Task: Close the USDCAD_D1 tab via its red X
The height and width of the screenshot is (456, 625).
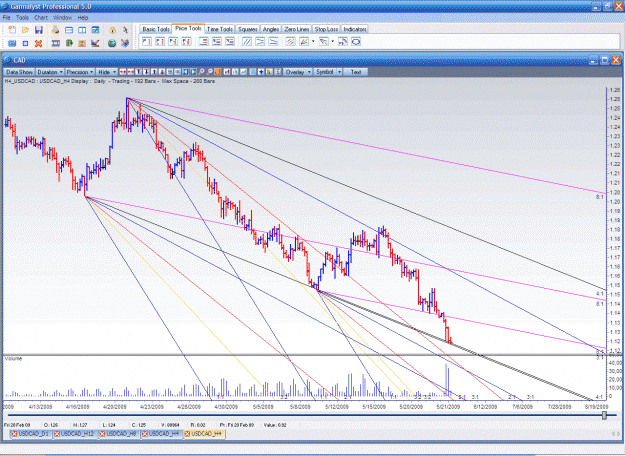Action: 15,434
